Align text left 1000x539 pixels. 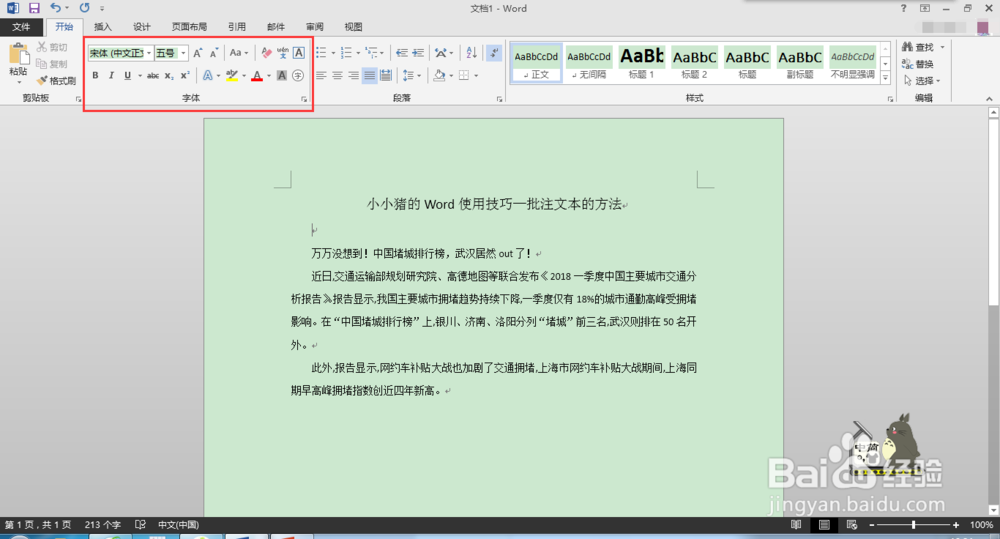click(x=321, y=75)
